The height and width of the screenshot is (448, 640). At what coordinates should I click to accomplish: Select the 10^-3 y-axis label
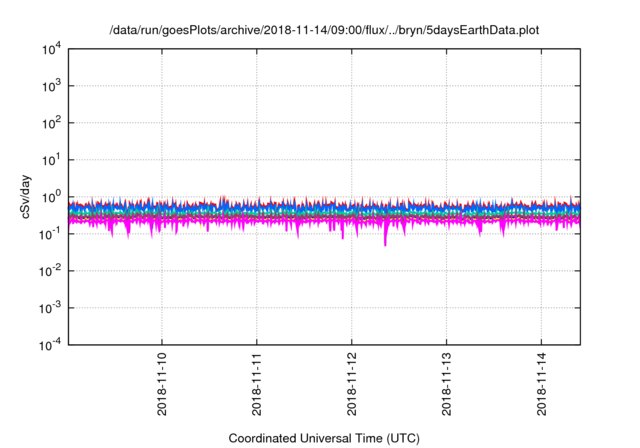click(x=50, y=309)
